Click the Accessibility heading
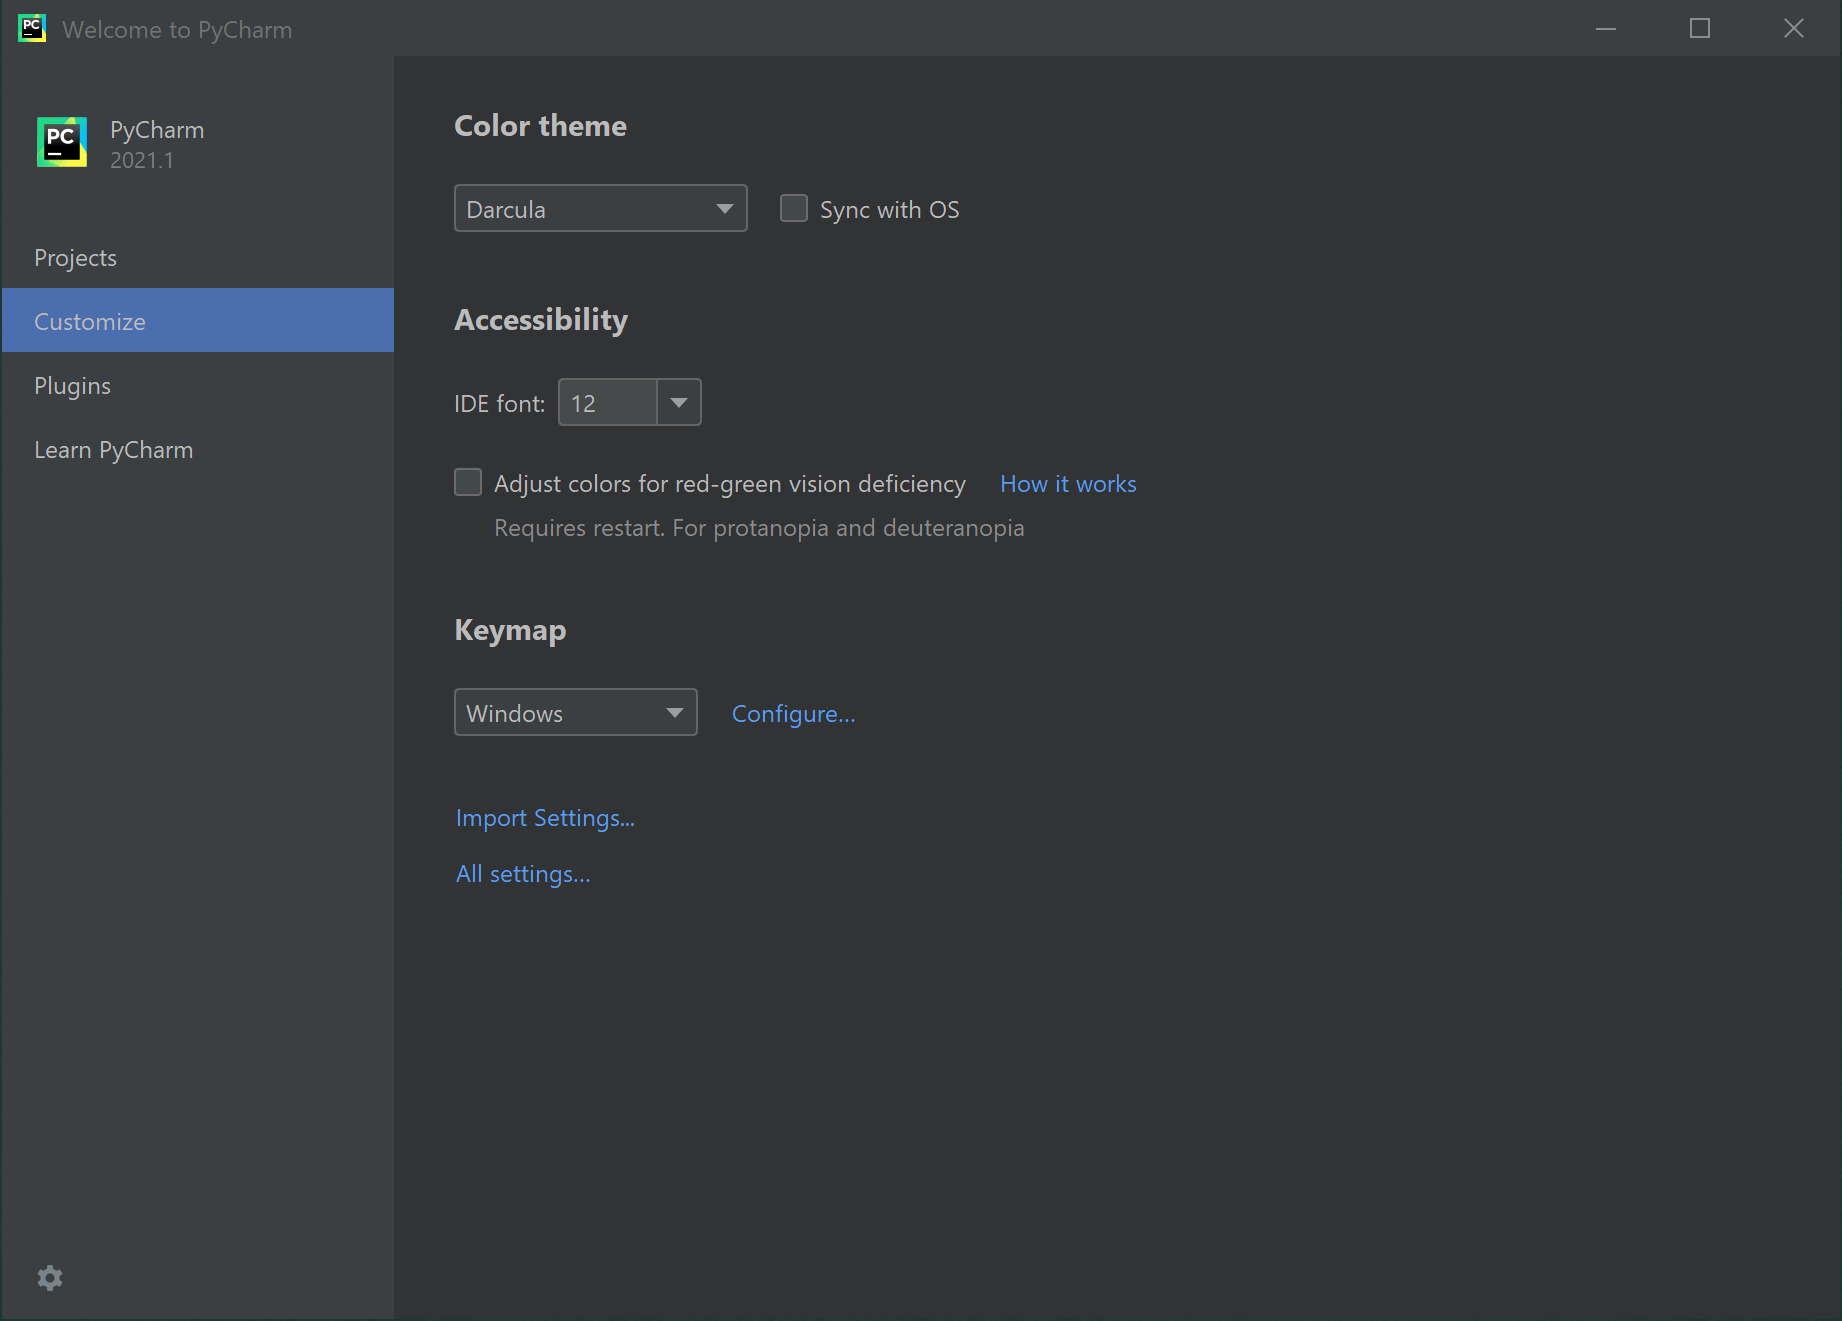 click(541, 319)
